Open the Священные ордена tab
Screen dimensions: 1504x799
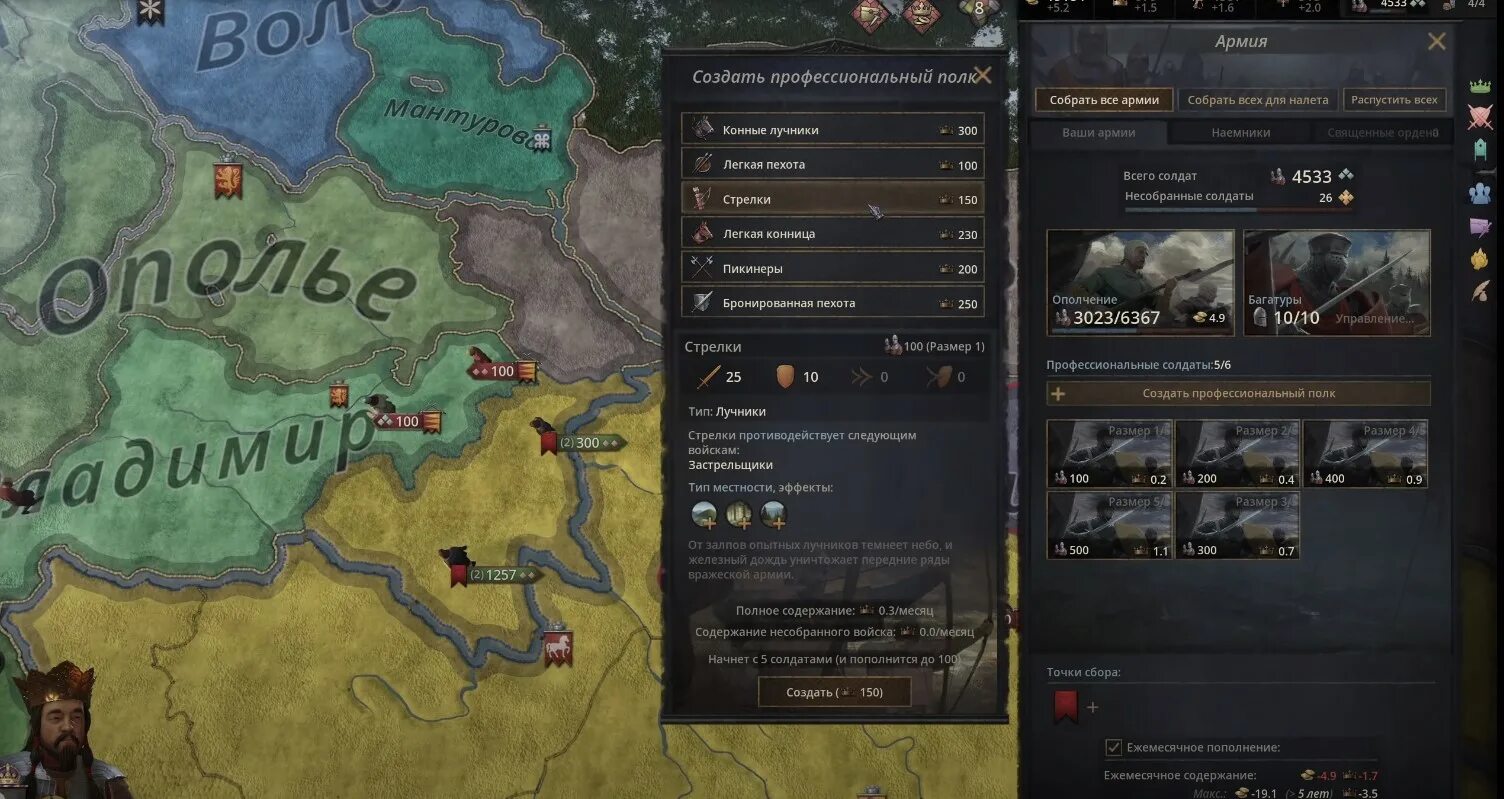[x=1382, y=132]
